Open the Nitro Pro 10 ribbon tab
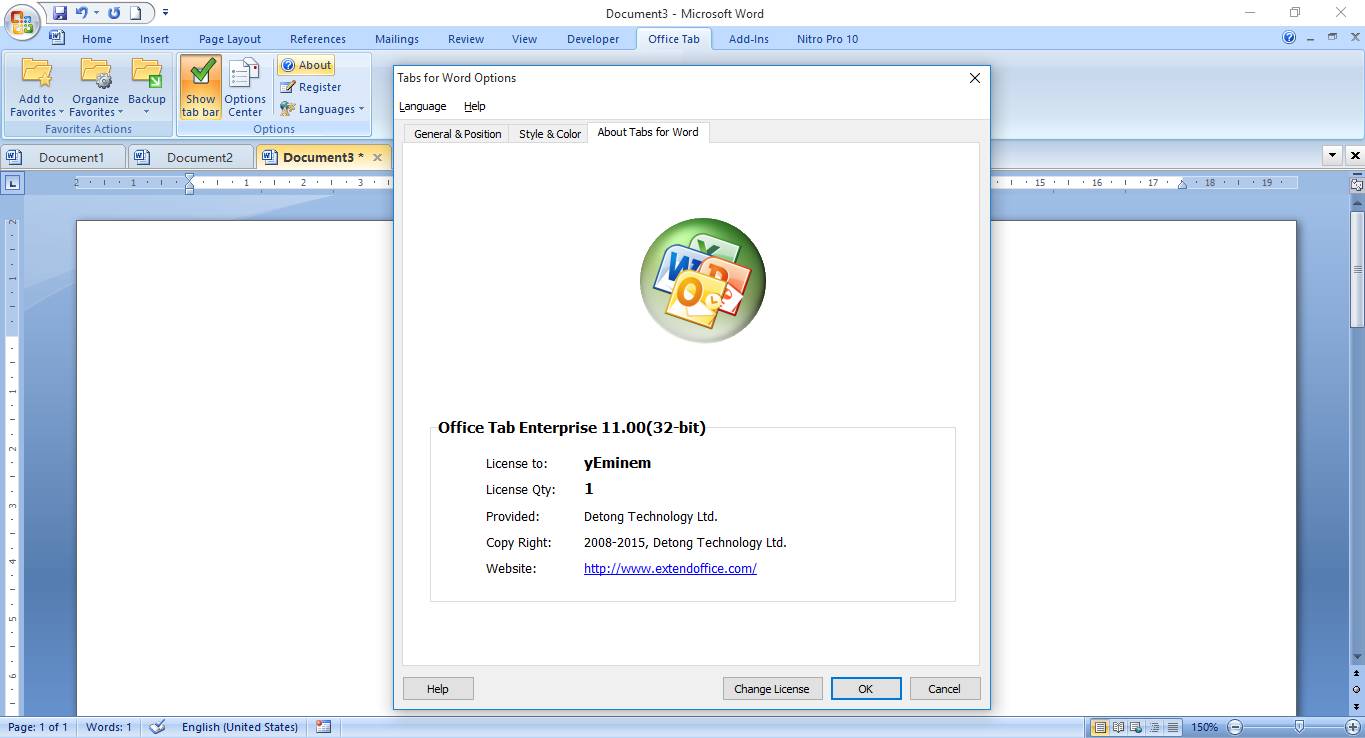 827,39
